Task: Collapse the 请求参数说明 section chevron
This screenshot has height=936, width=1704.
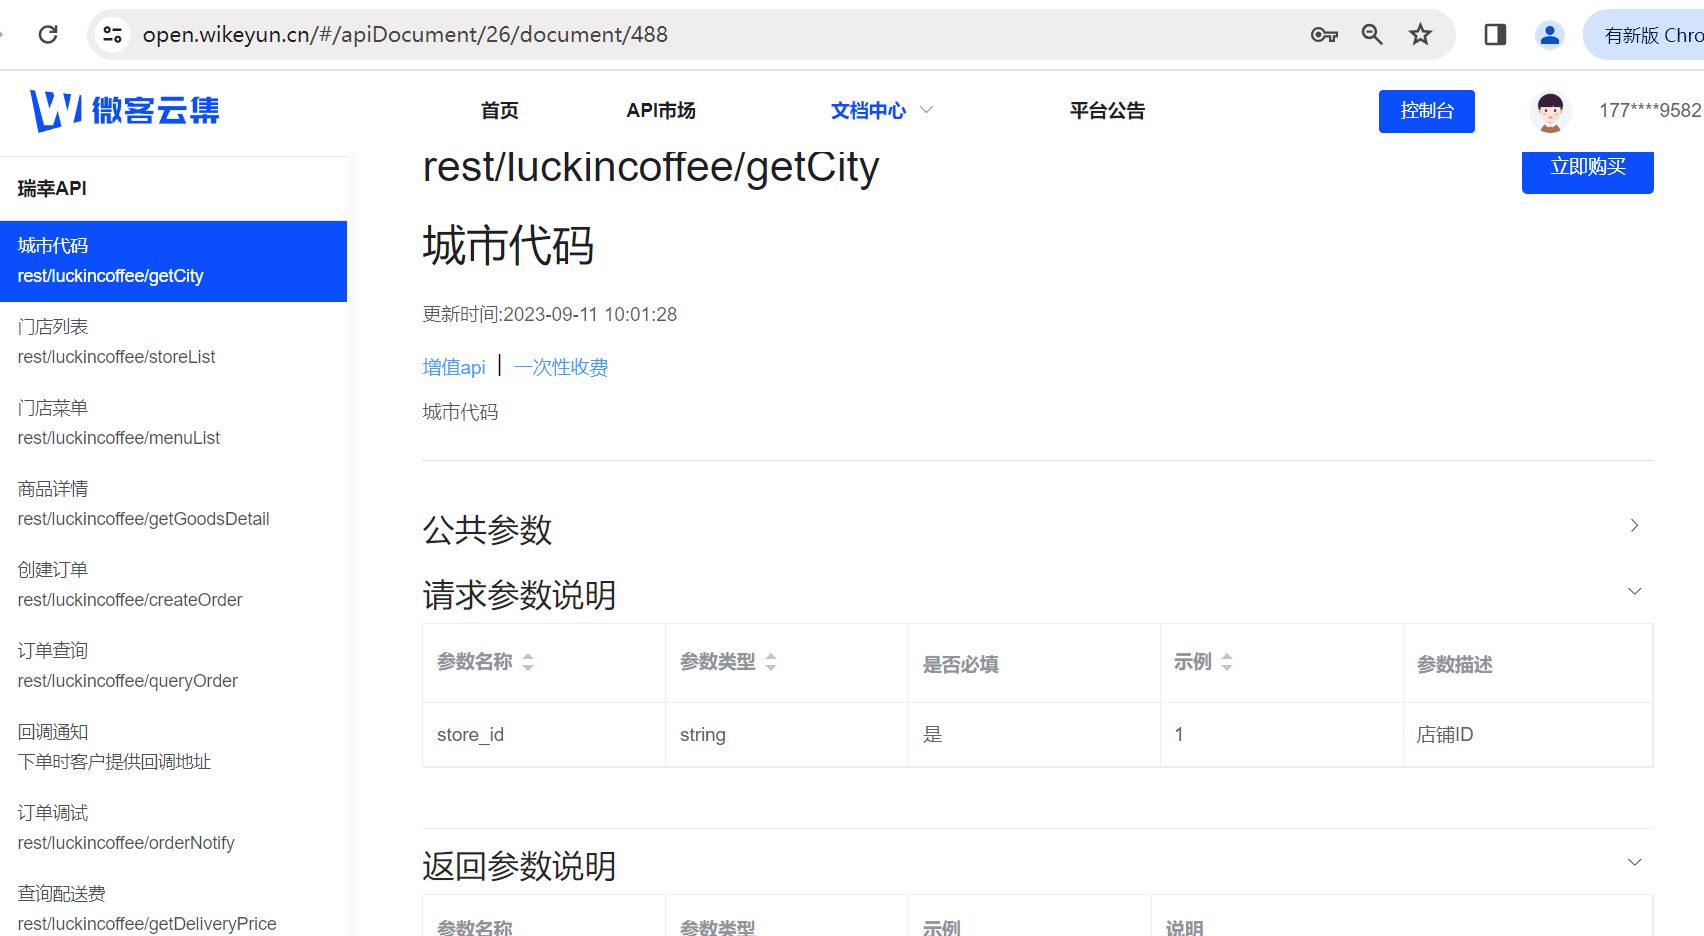Action: point(1635,591)
